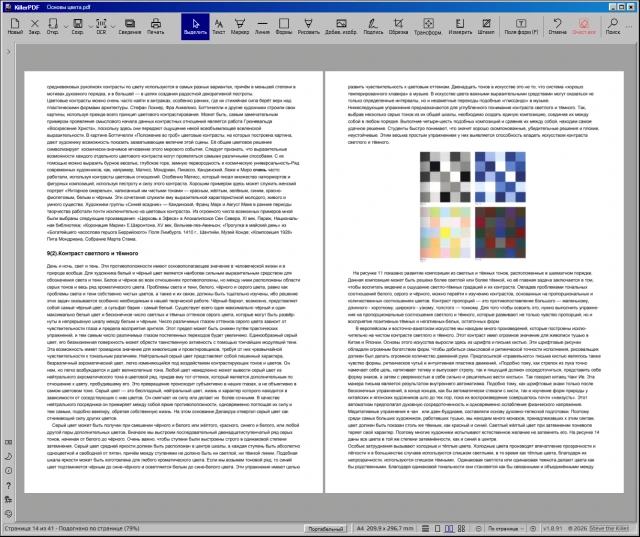Close the file using Закр. button
The image size is (640, 537).
tap(35, 27)
